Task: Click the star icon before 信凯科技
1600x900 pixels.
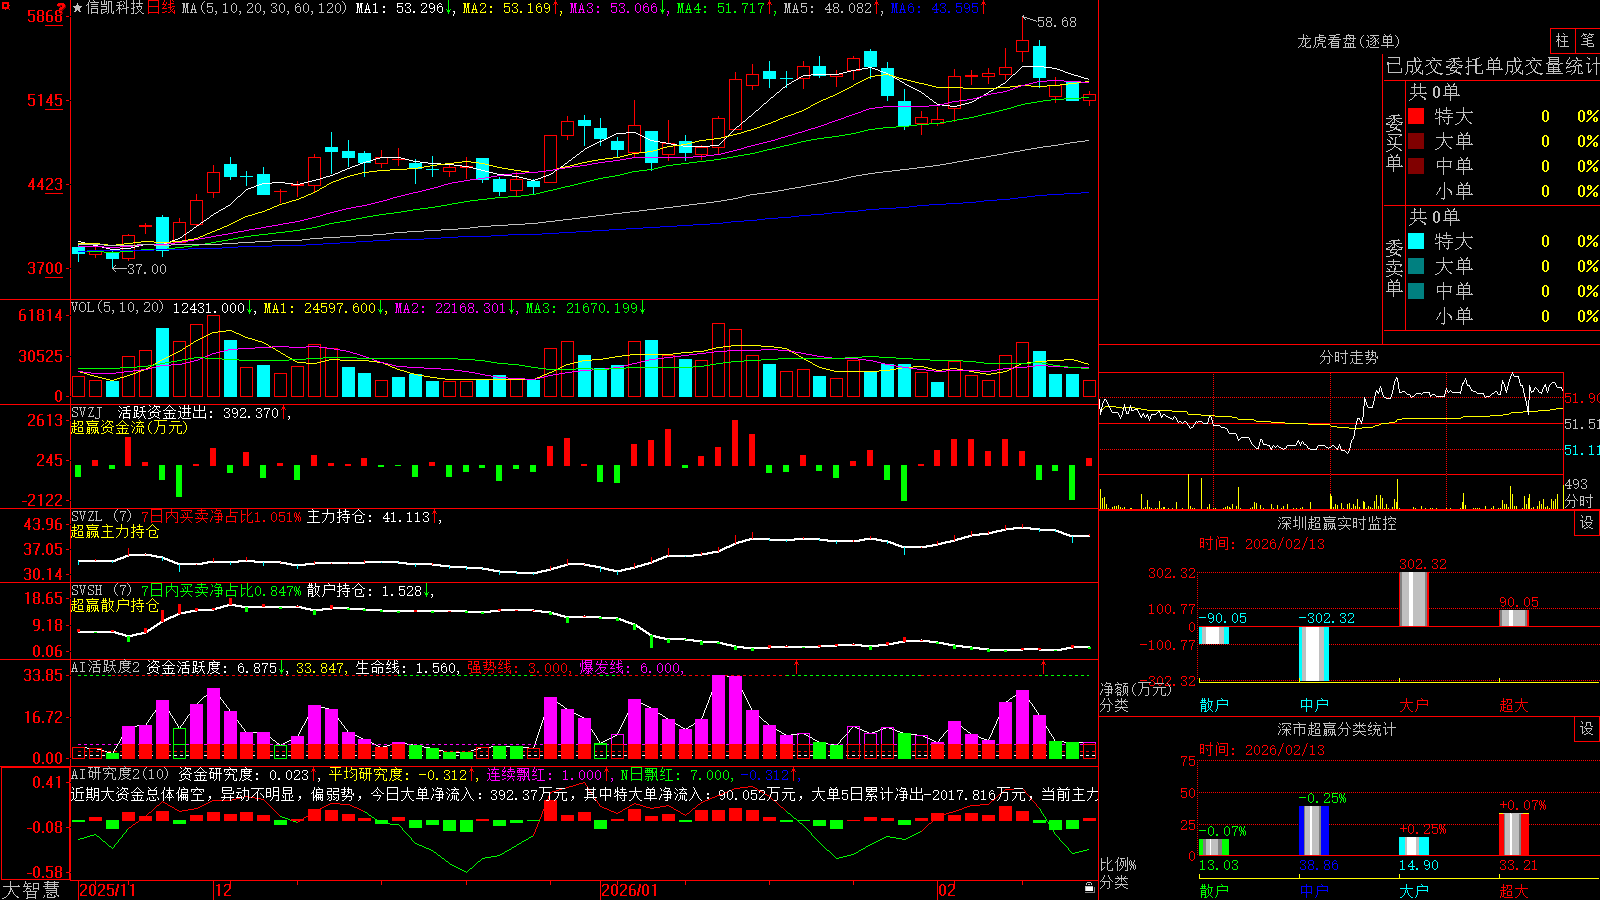Action: (x=77, y=8)
